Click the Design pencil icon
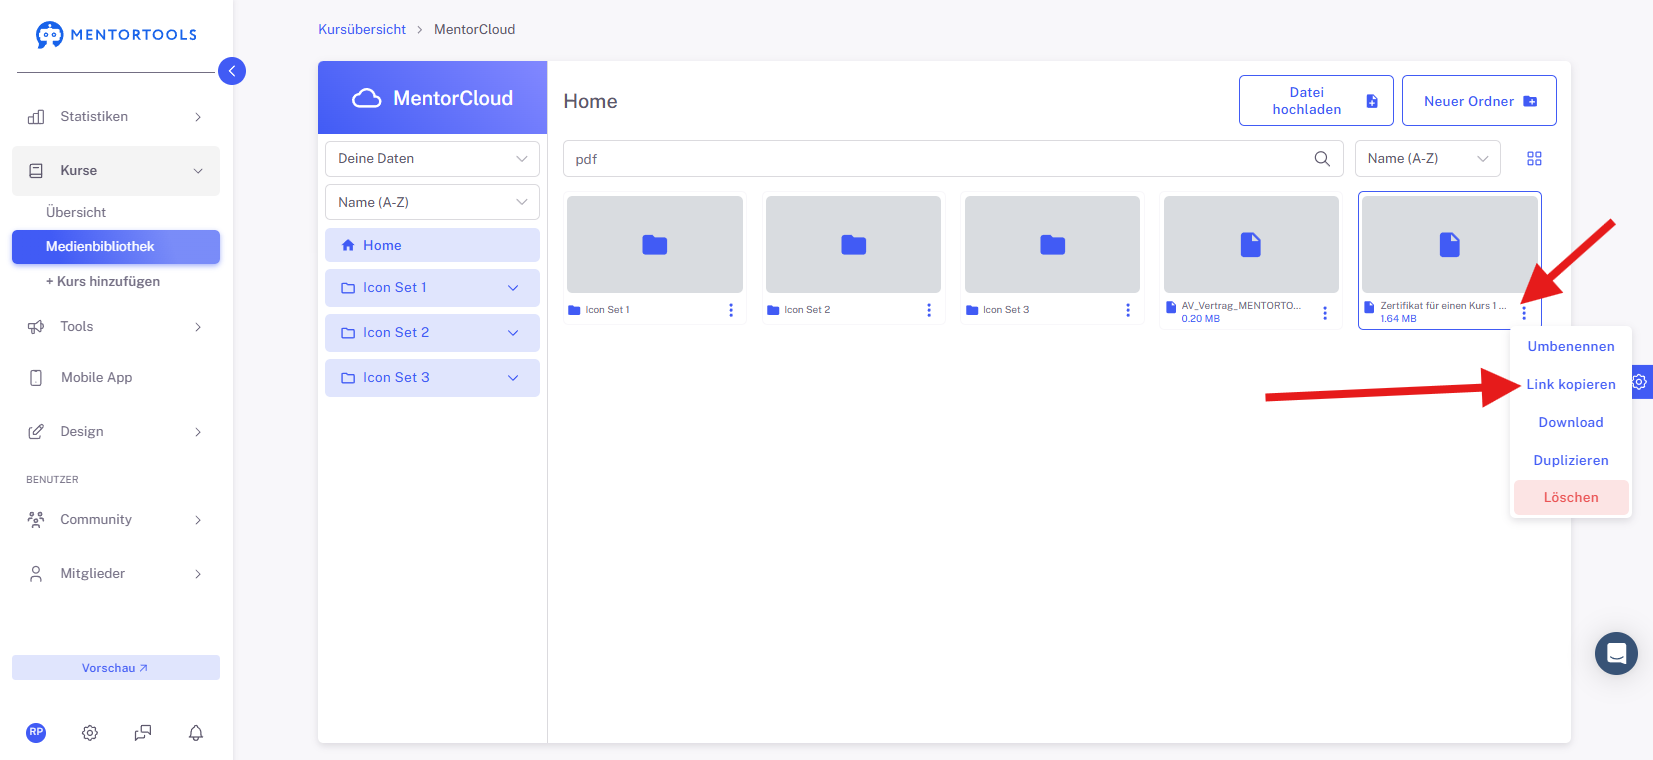1653x760 pixels. [36, 432]
